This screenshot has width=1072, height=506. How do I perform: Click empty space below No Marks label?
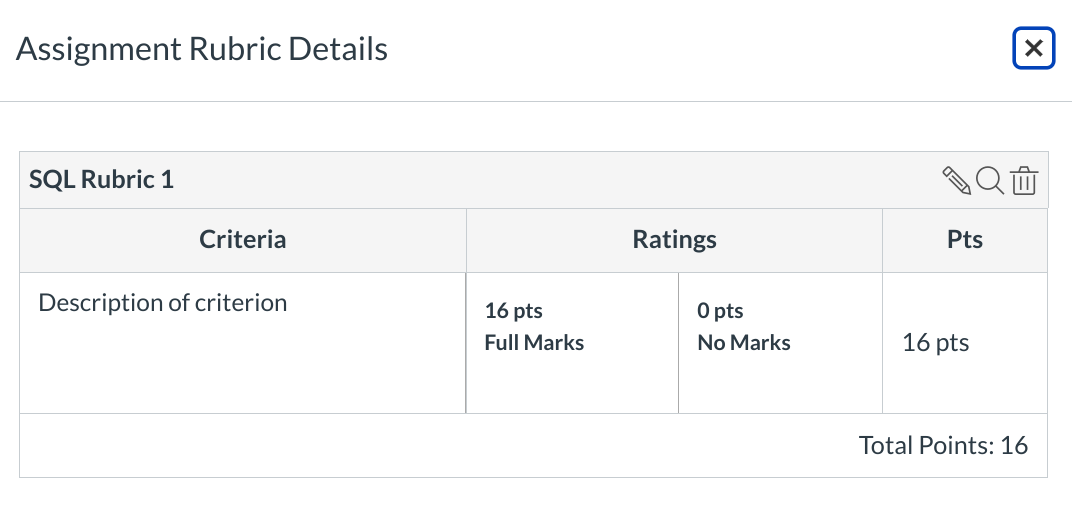coord(780,385)
